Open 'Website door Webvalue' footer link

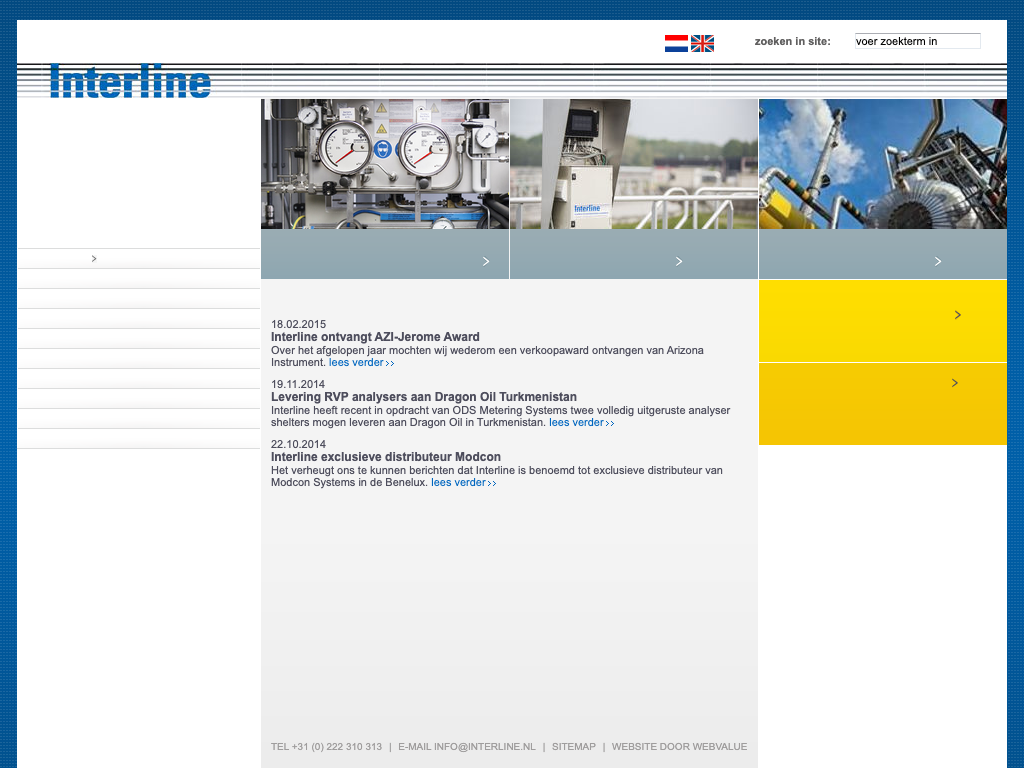coord(679,747)
